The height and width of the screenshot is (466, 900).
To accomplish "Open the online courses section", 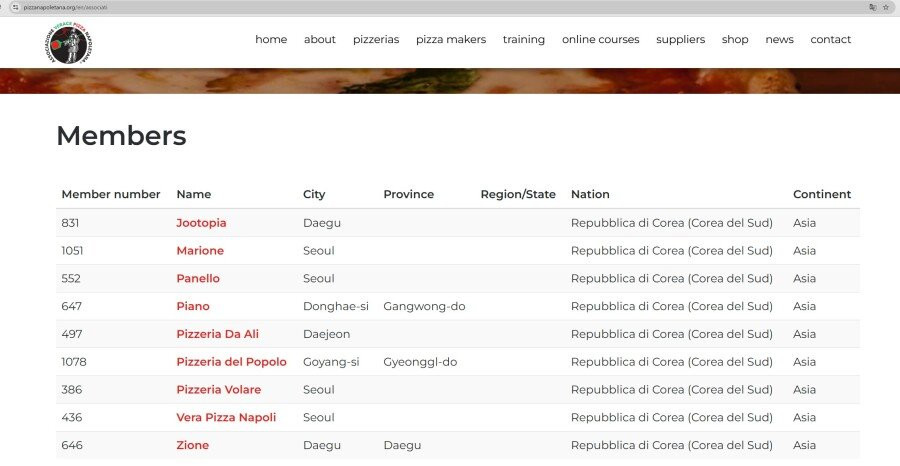I will (600, 40).
